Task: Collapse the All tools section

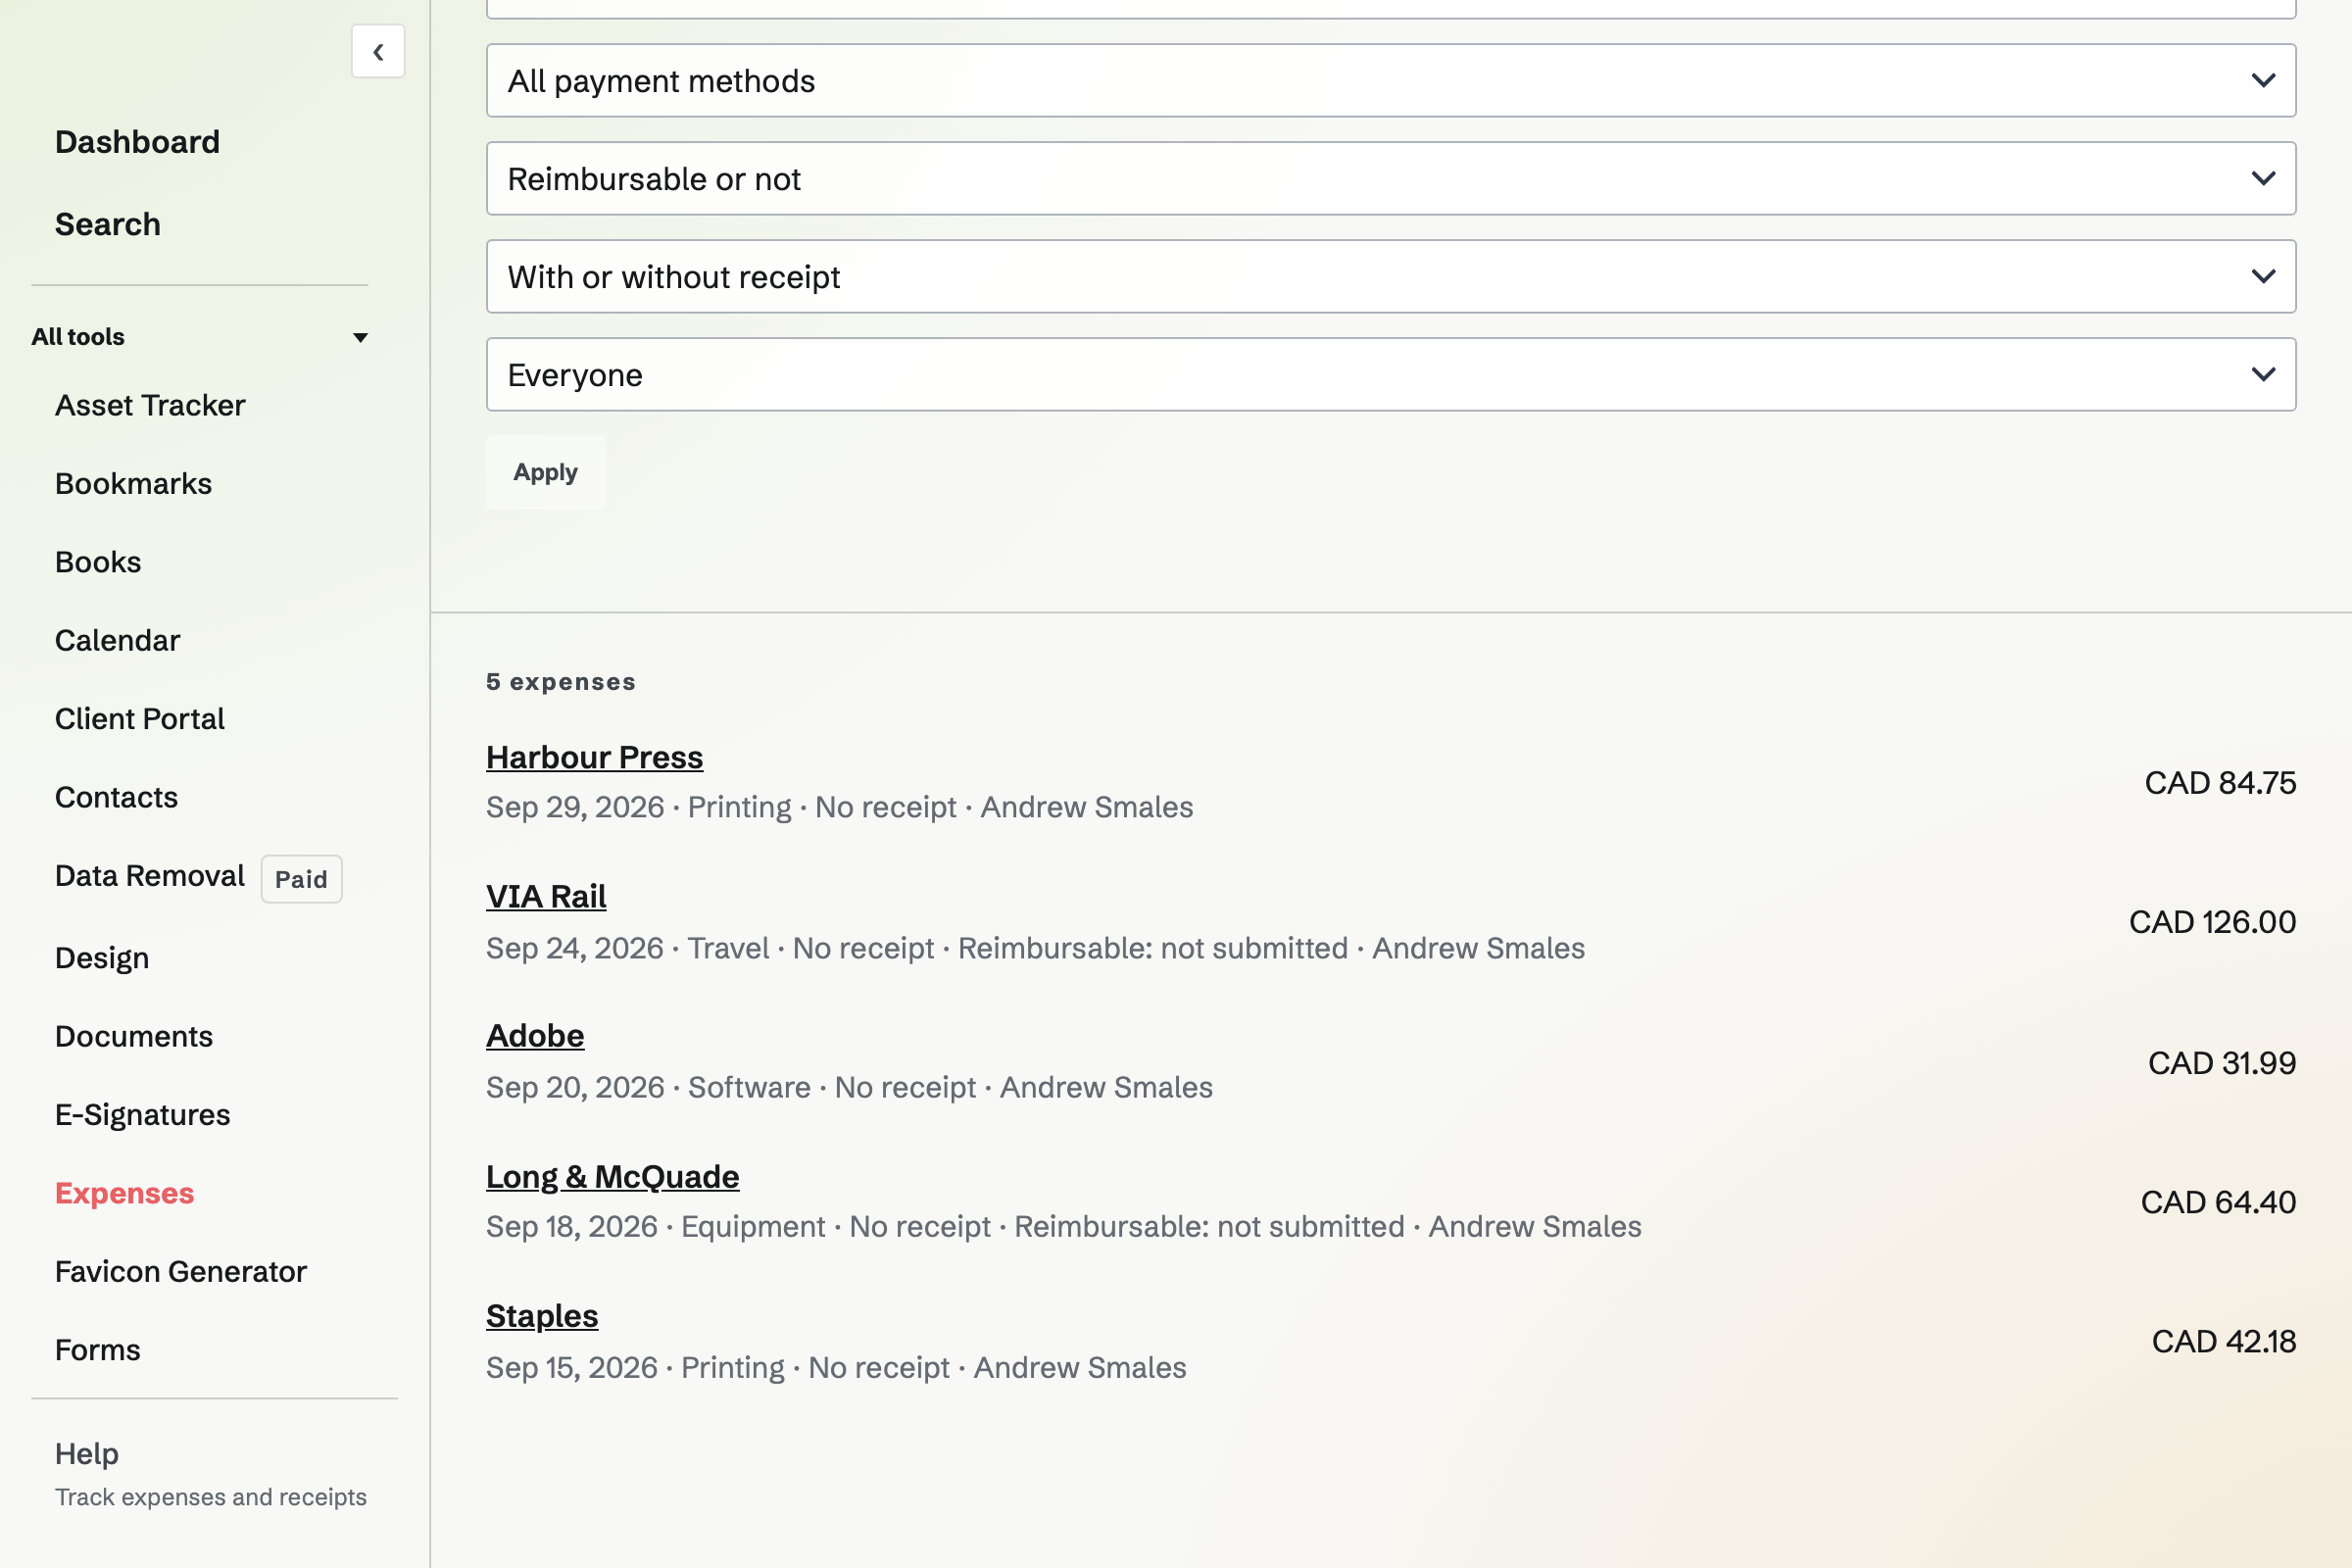Action: (x=200, y=337)
